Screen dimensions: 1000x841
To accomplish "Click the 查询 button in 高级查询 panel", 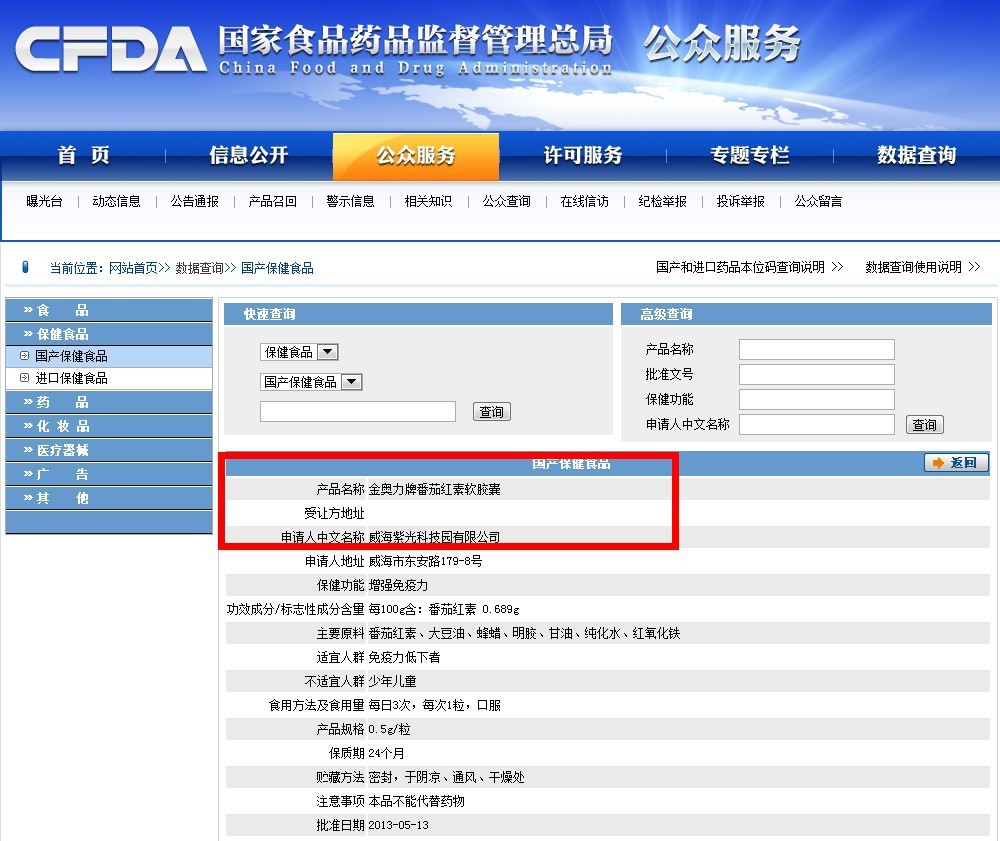I will coord(925,425).
